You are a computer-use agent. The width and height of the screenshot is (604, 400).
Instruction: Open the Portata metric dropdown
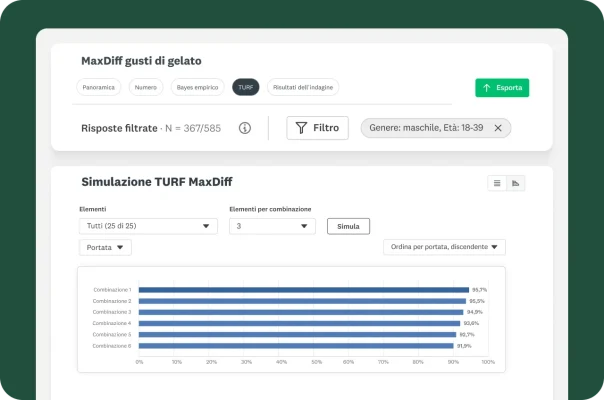pyautogui.click(x=105, y=247)
